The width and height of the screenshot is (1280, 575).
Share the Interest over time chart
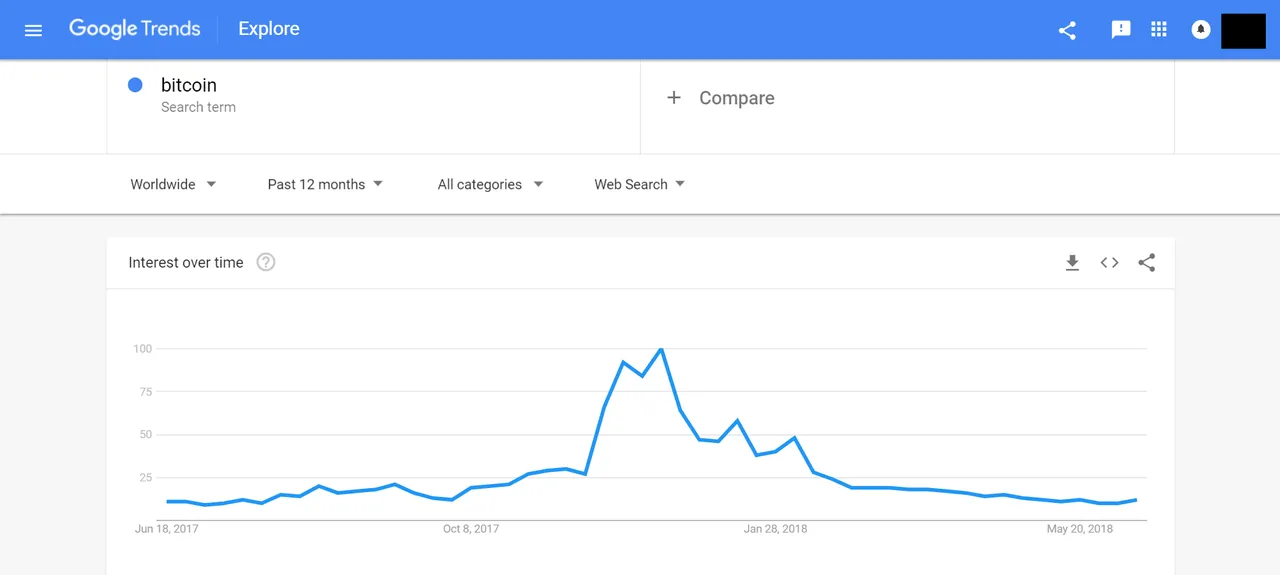(x=1147, y=263)
